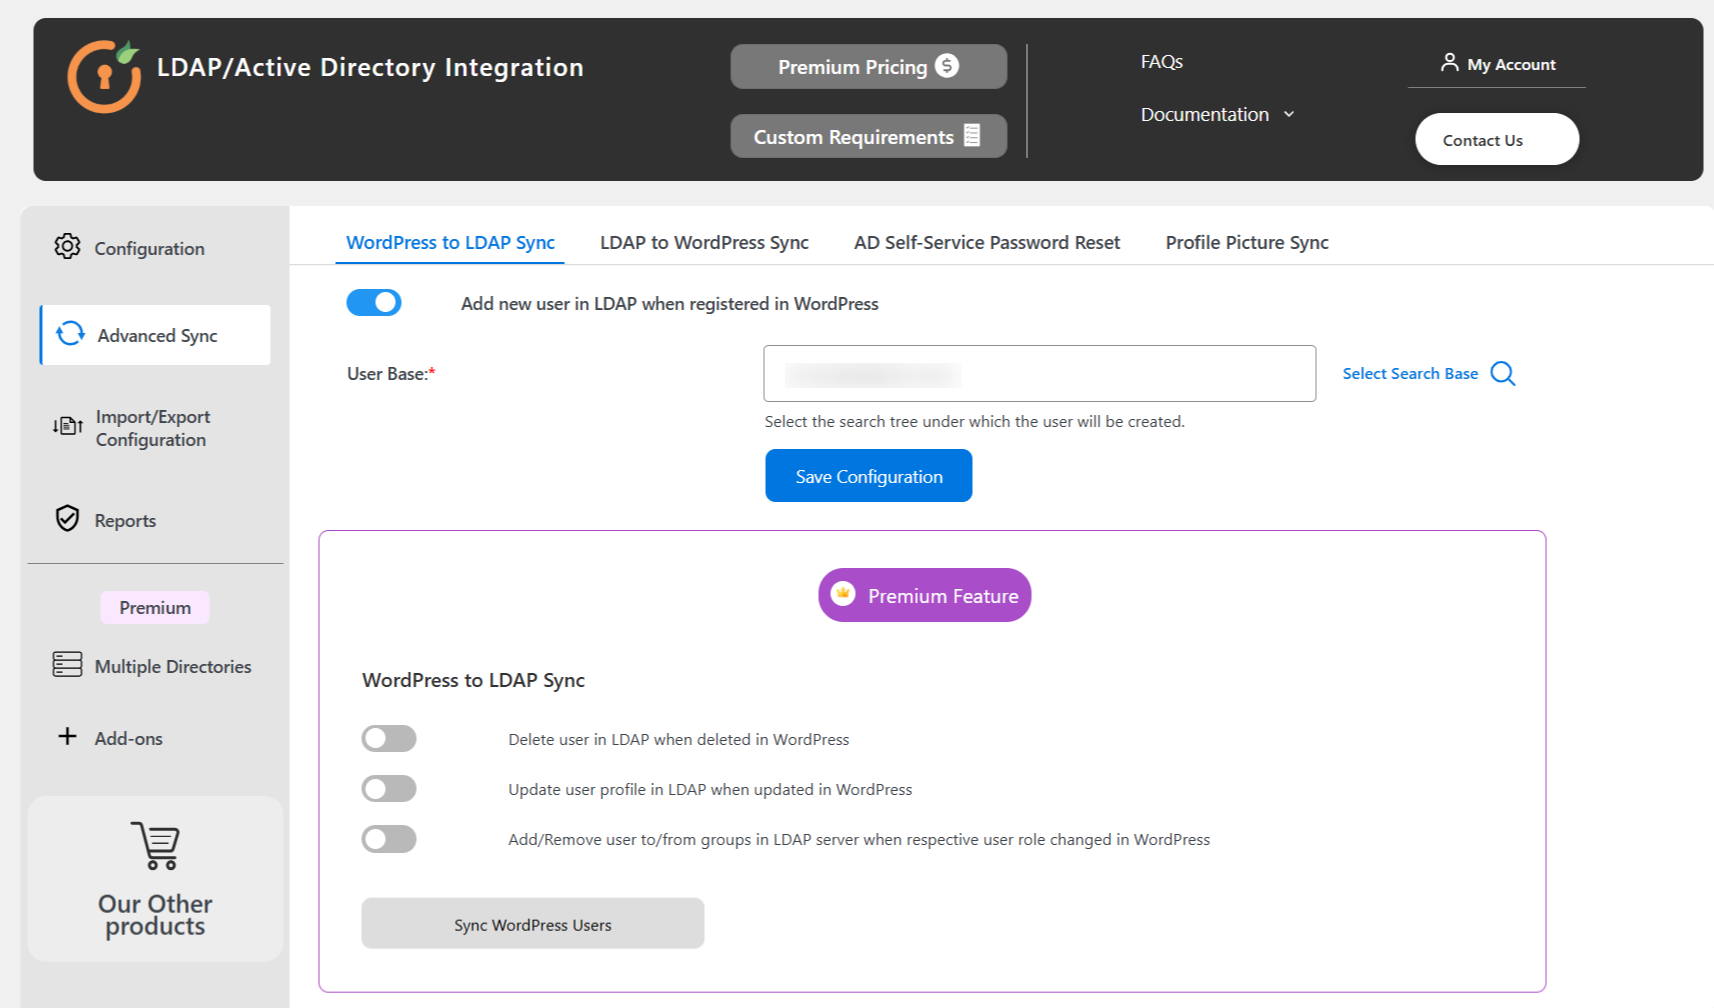Open the Premium Pricing page
The height and width of the screenshot is (1008, 1714).
pyautogui.click(x=868, y=67)
